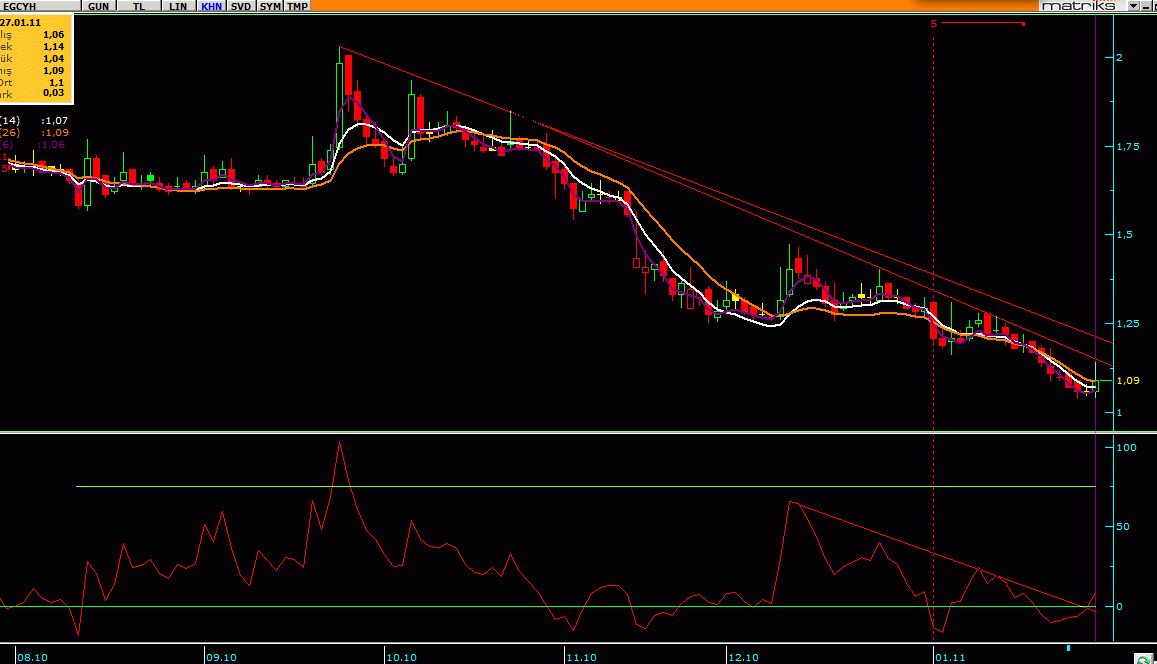Click the 1,75 price axis label

pyautogui.click(x=1128, y=147)
